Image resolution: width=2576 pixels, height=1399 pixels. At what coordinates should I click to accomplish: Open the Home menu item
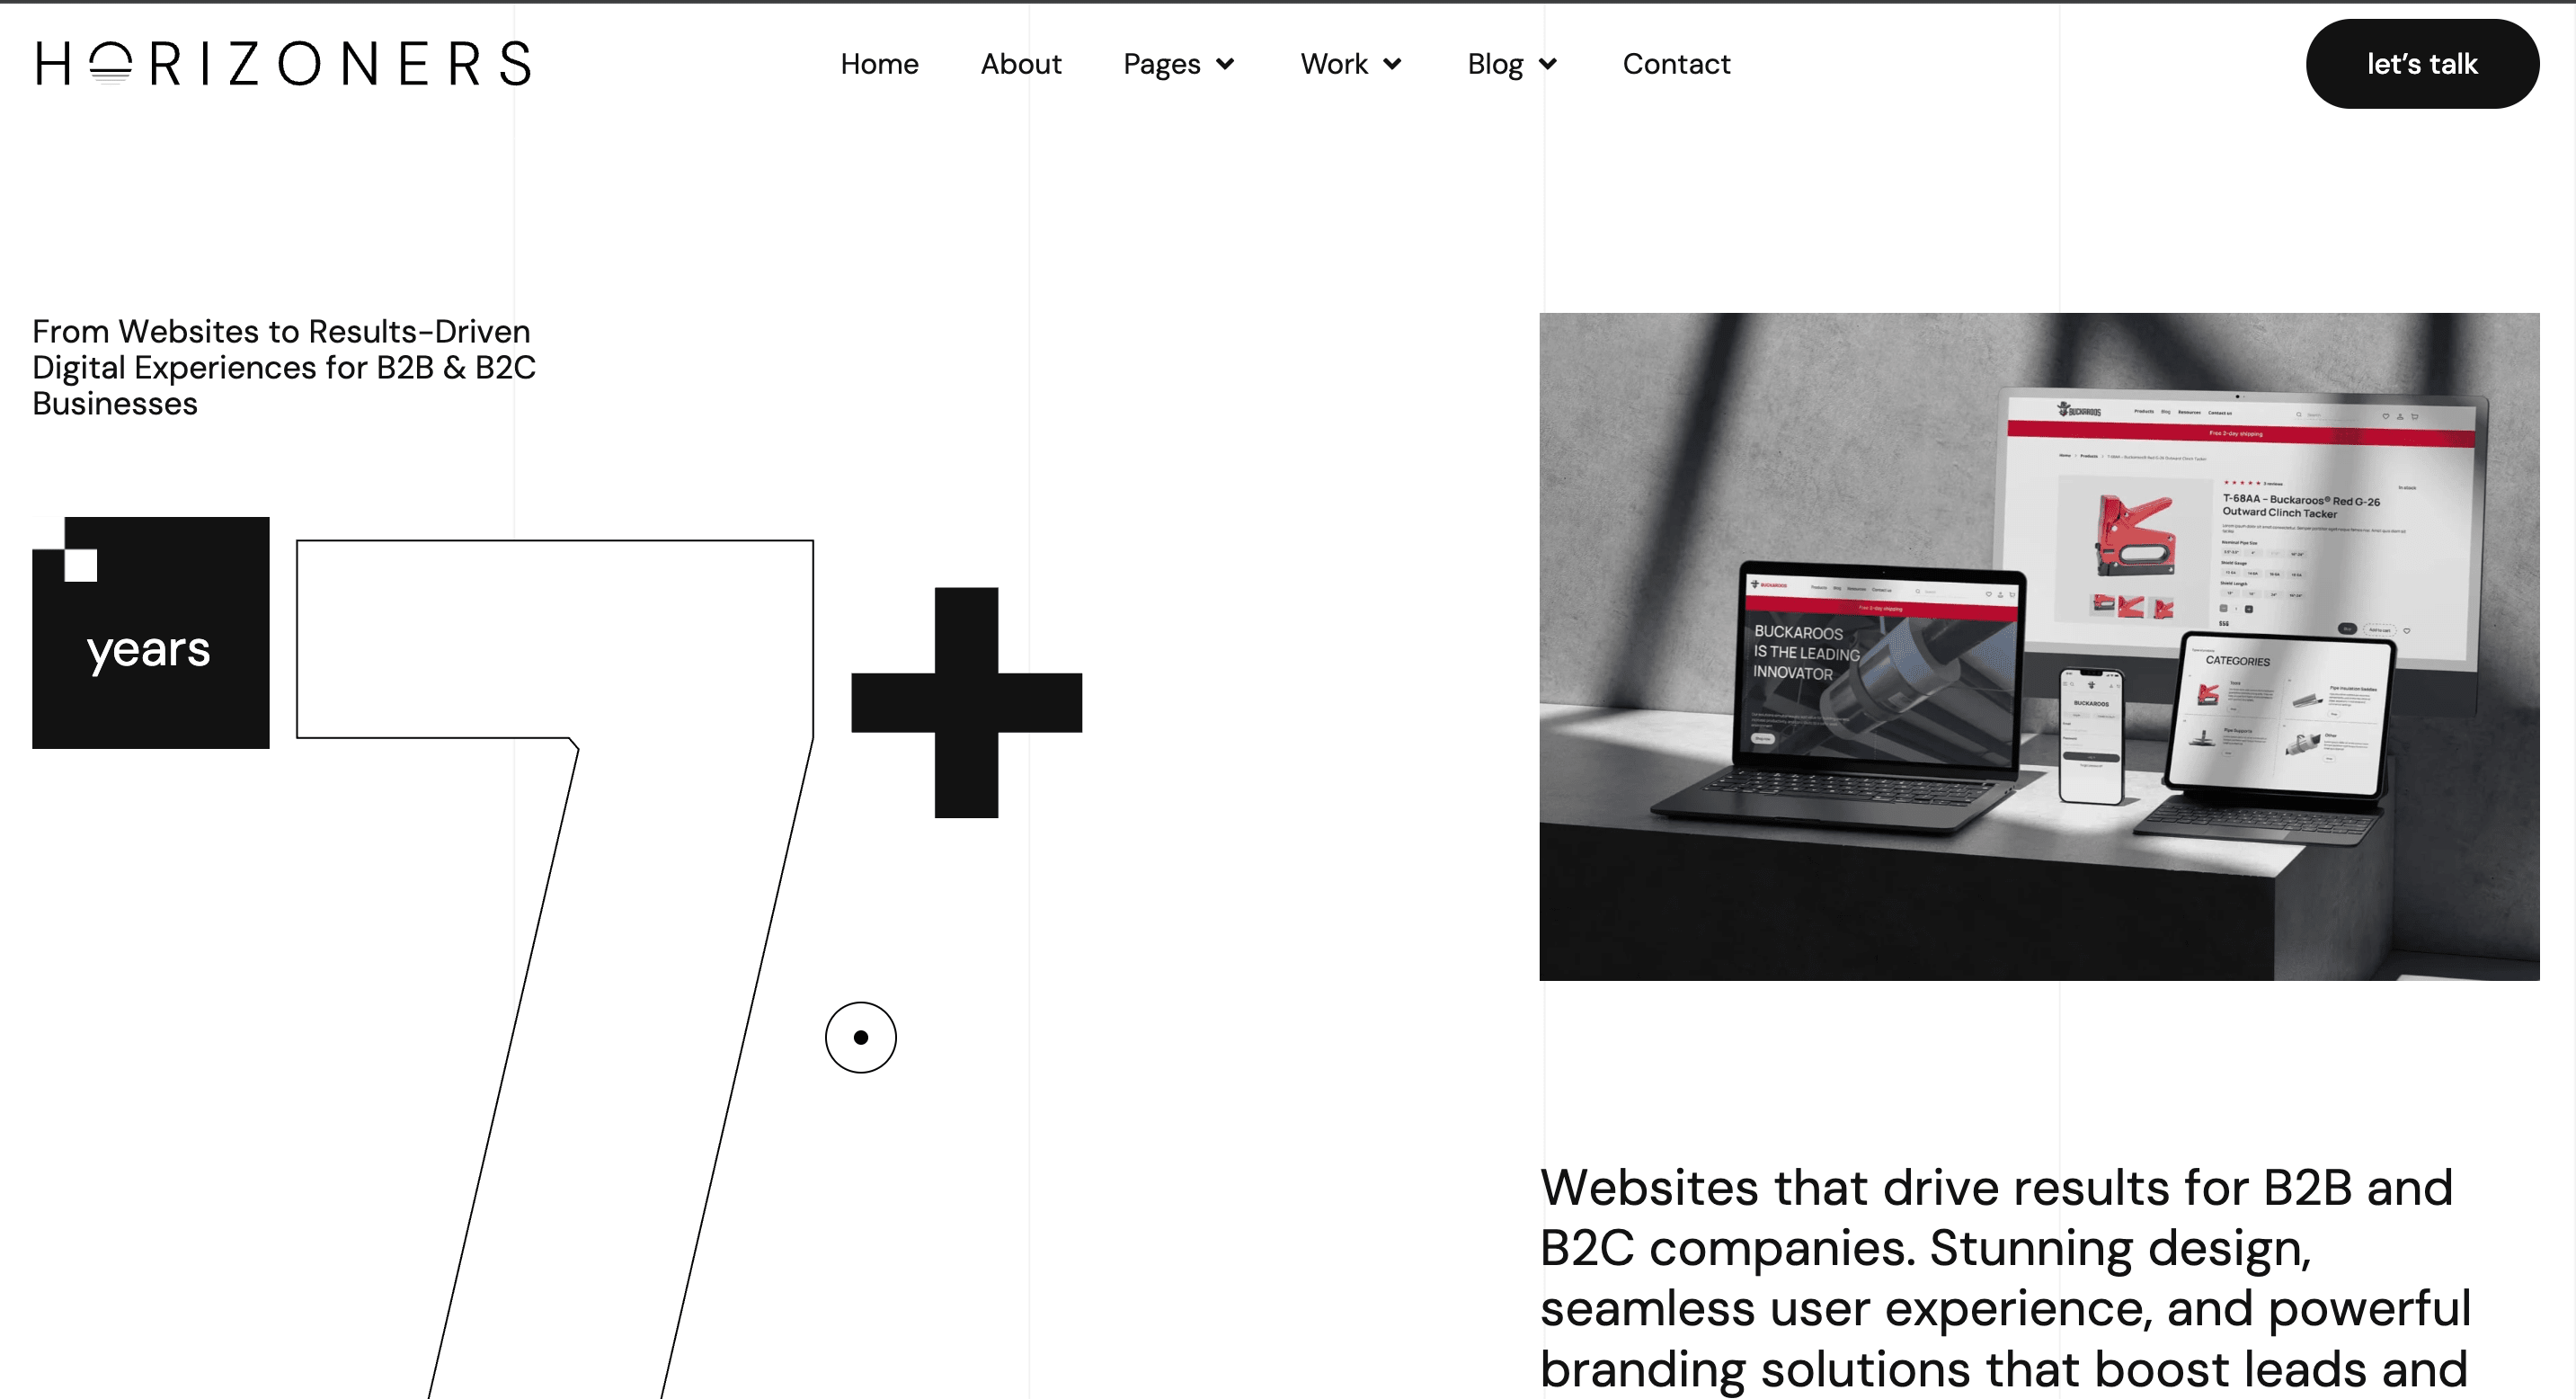click(x=879, y=64)
